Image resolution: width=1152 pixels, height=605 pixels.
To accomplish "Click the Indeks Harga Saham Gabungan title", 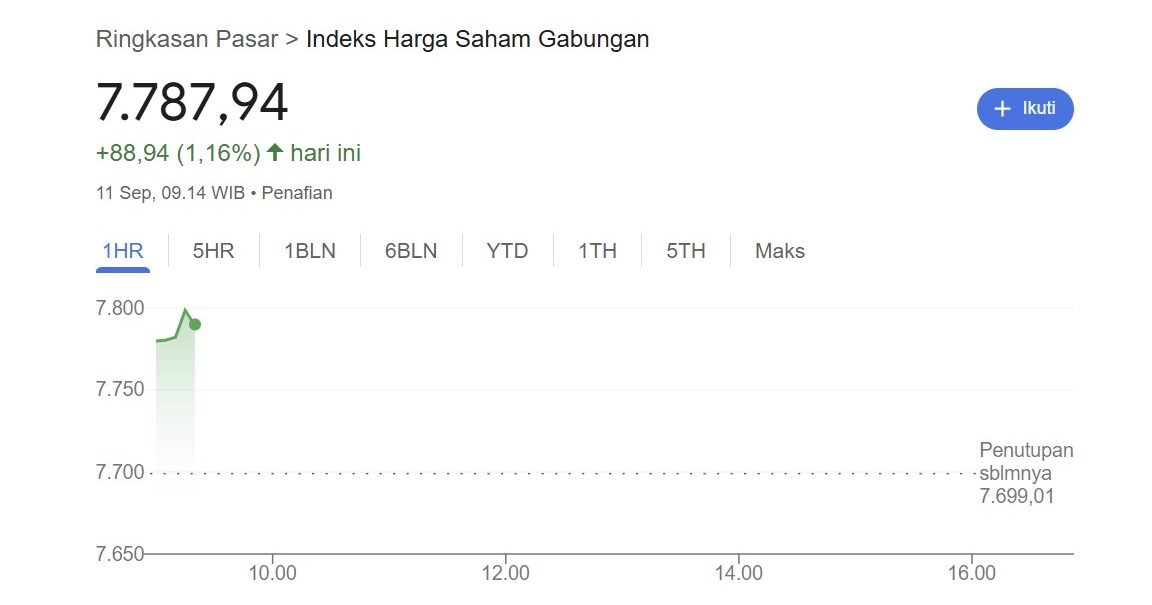I will point(477,39).
